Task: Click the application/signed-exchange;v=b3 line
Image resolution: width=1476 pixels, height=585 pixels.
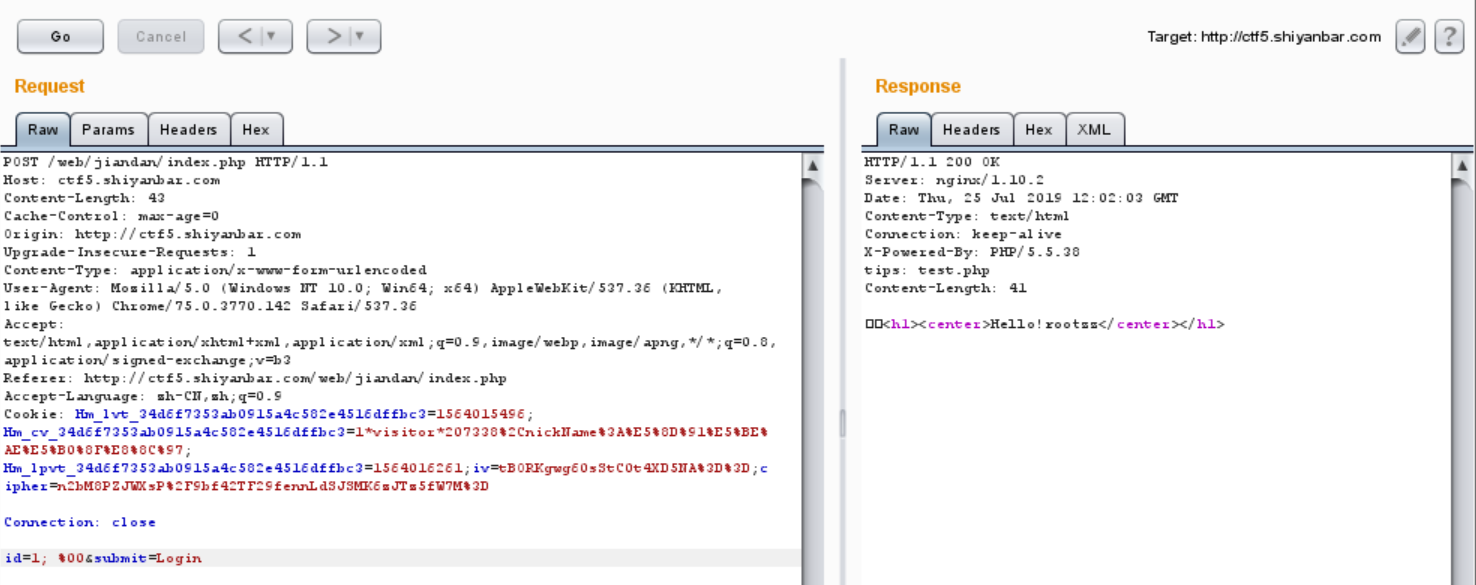Action: [x=147, y=360]
